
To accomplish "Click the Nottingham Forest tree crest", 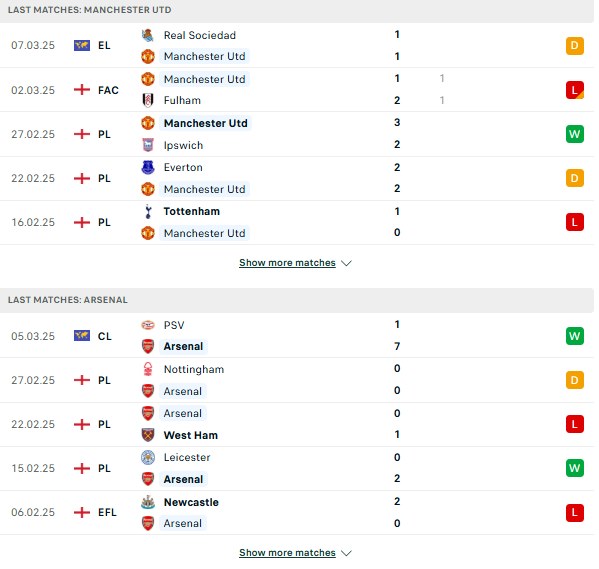I will pyautogui.click(x=148, y=369).
